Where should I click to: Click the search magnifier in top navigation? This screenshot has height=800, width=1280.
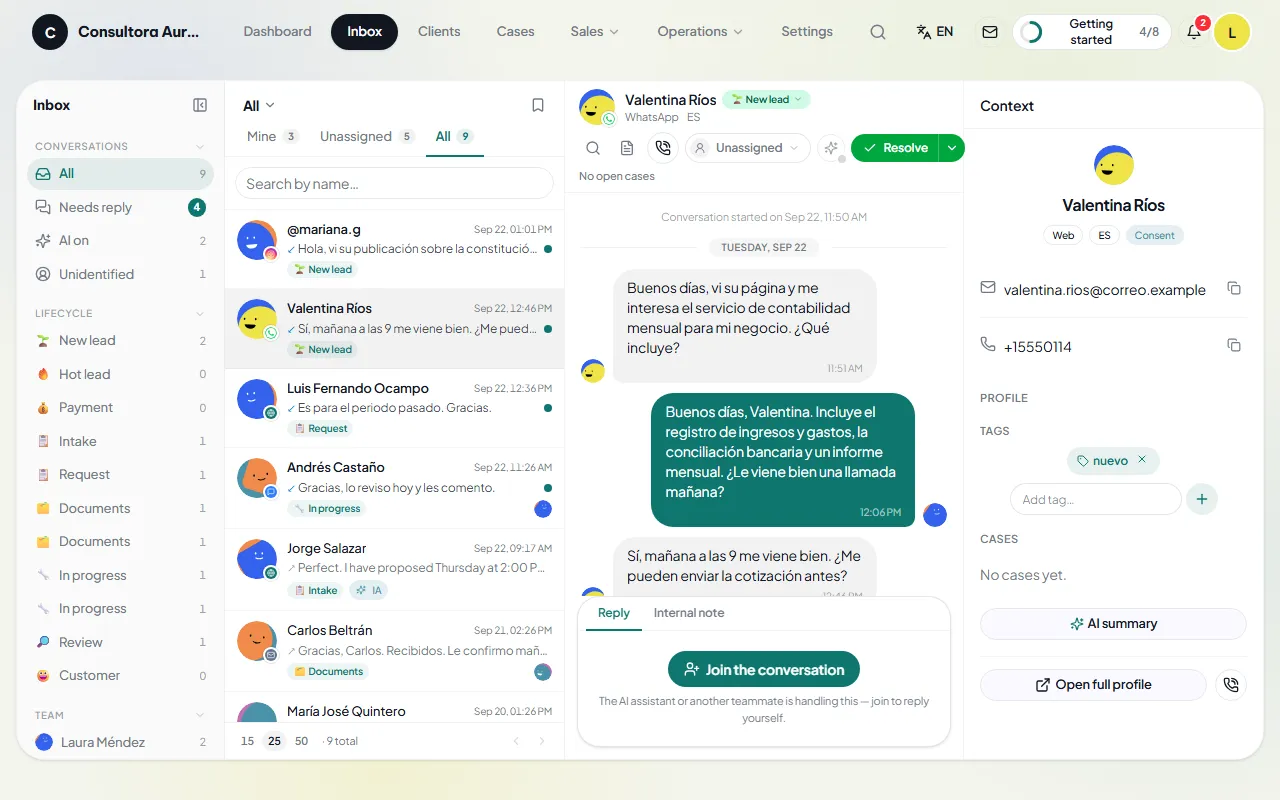[x=877, y=32]
